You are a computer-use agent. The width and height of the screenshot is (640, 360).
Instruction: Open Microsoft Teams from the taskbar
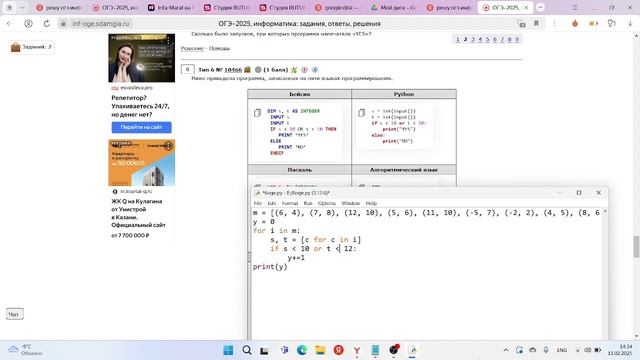(284, 350)
